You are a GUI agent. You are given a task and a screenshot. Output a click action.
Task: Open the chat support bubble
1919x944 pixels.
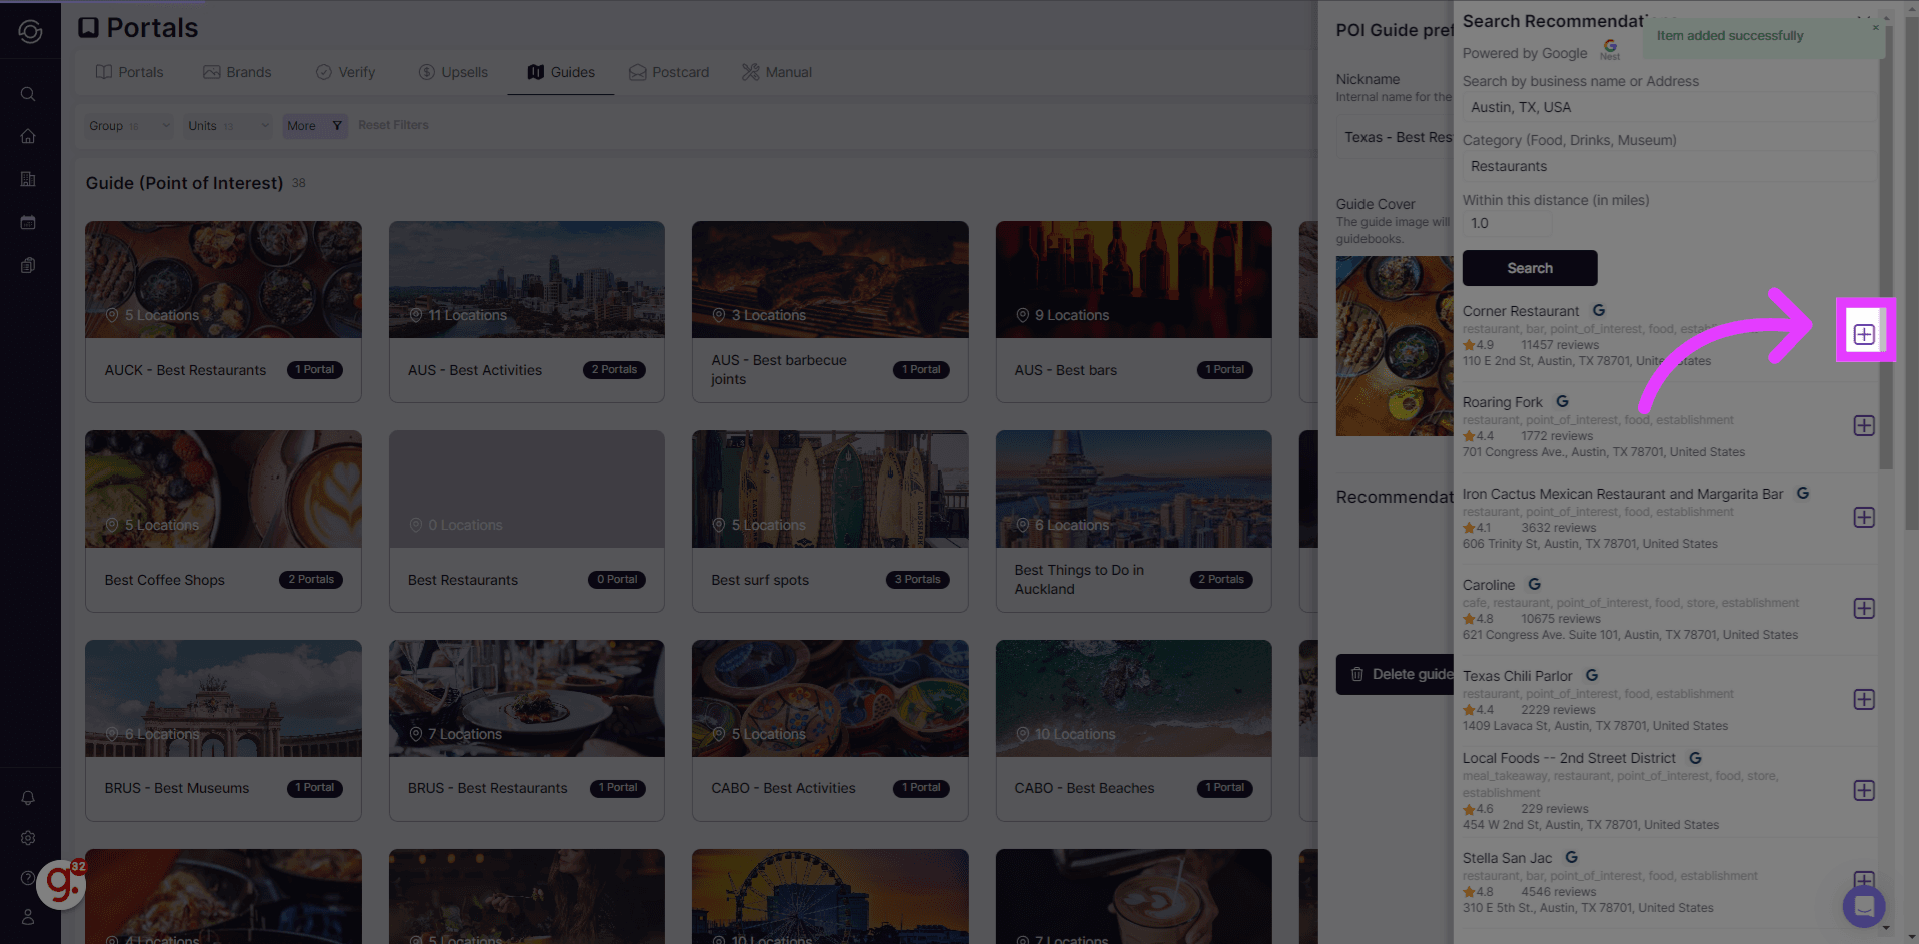tap(1863, 906)
